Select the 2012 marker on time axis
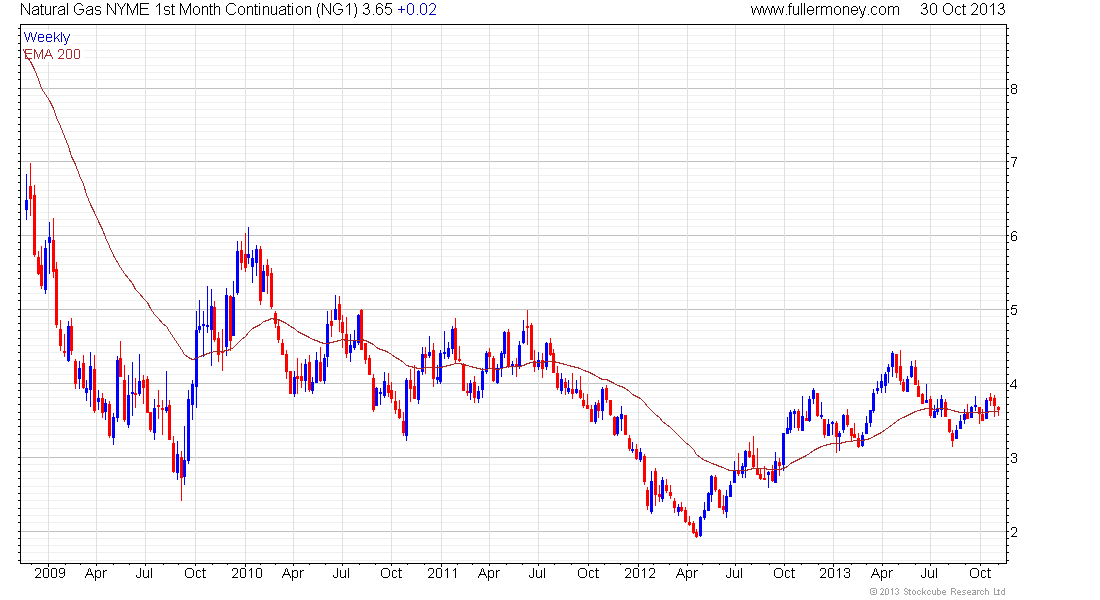This screenshot has width=1100, height=600. coord(639,573)
